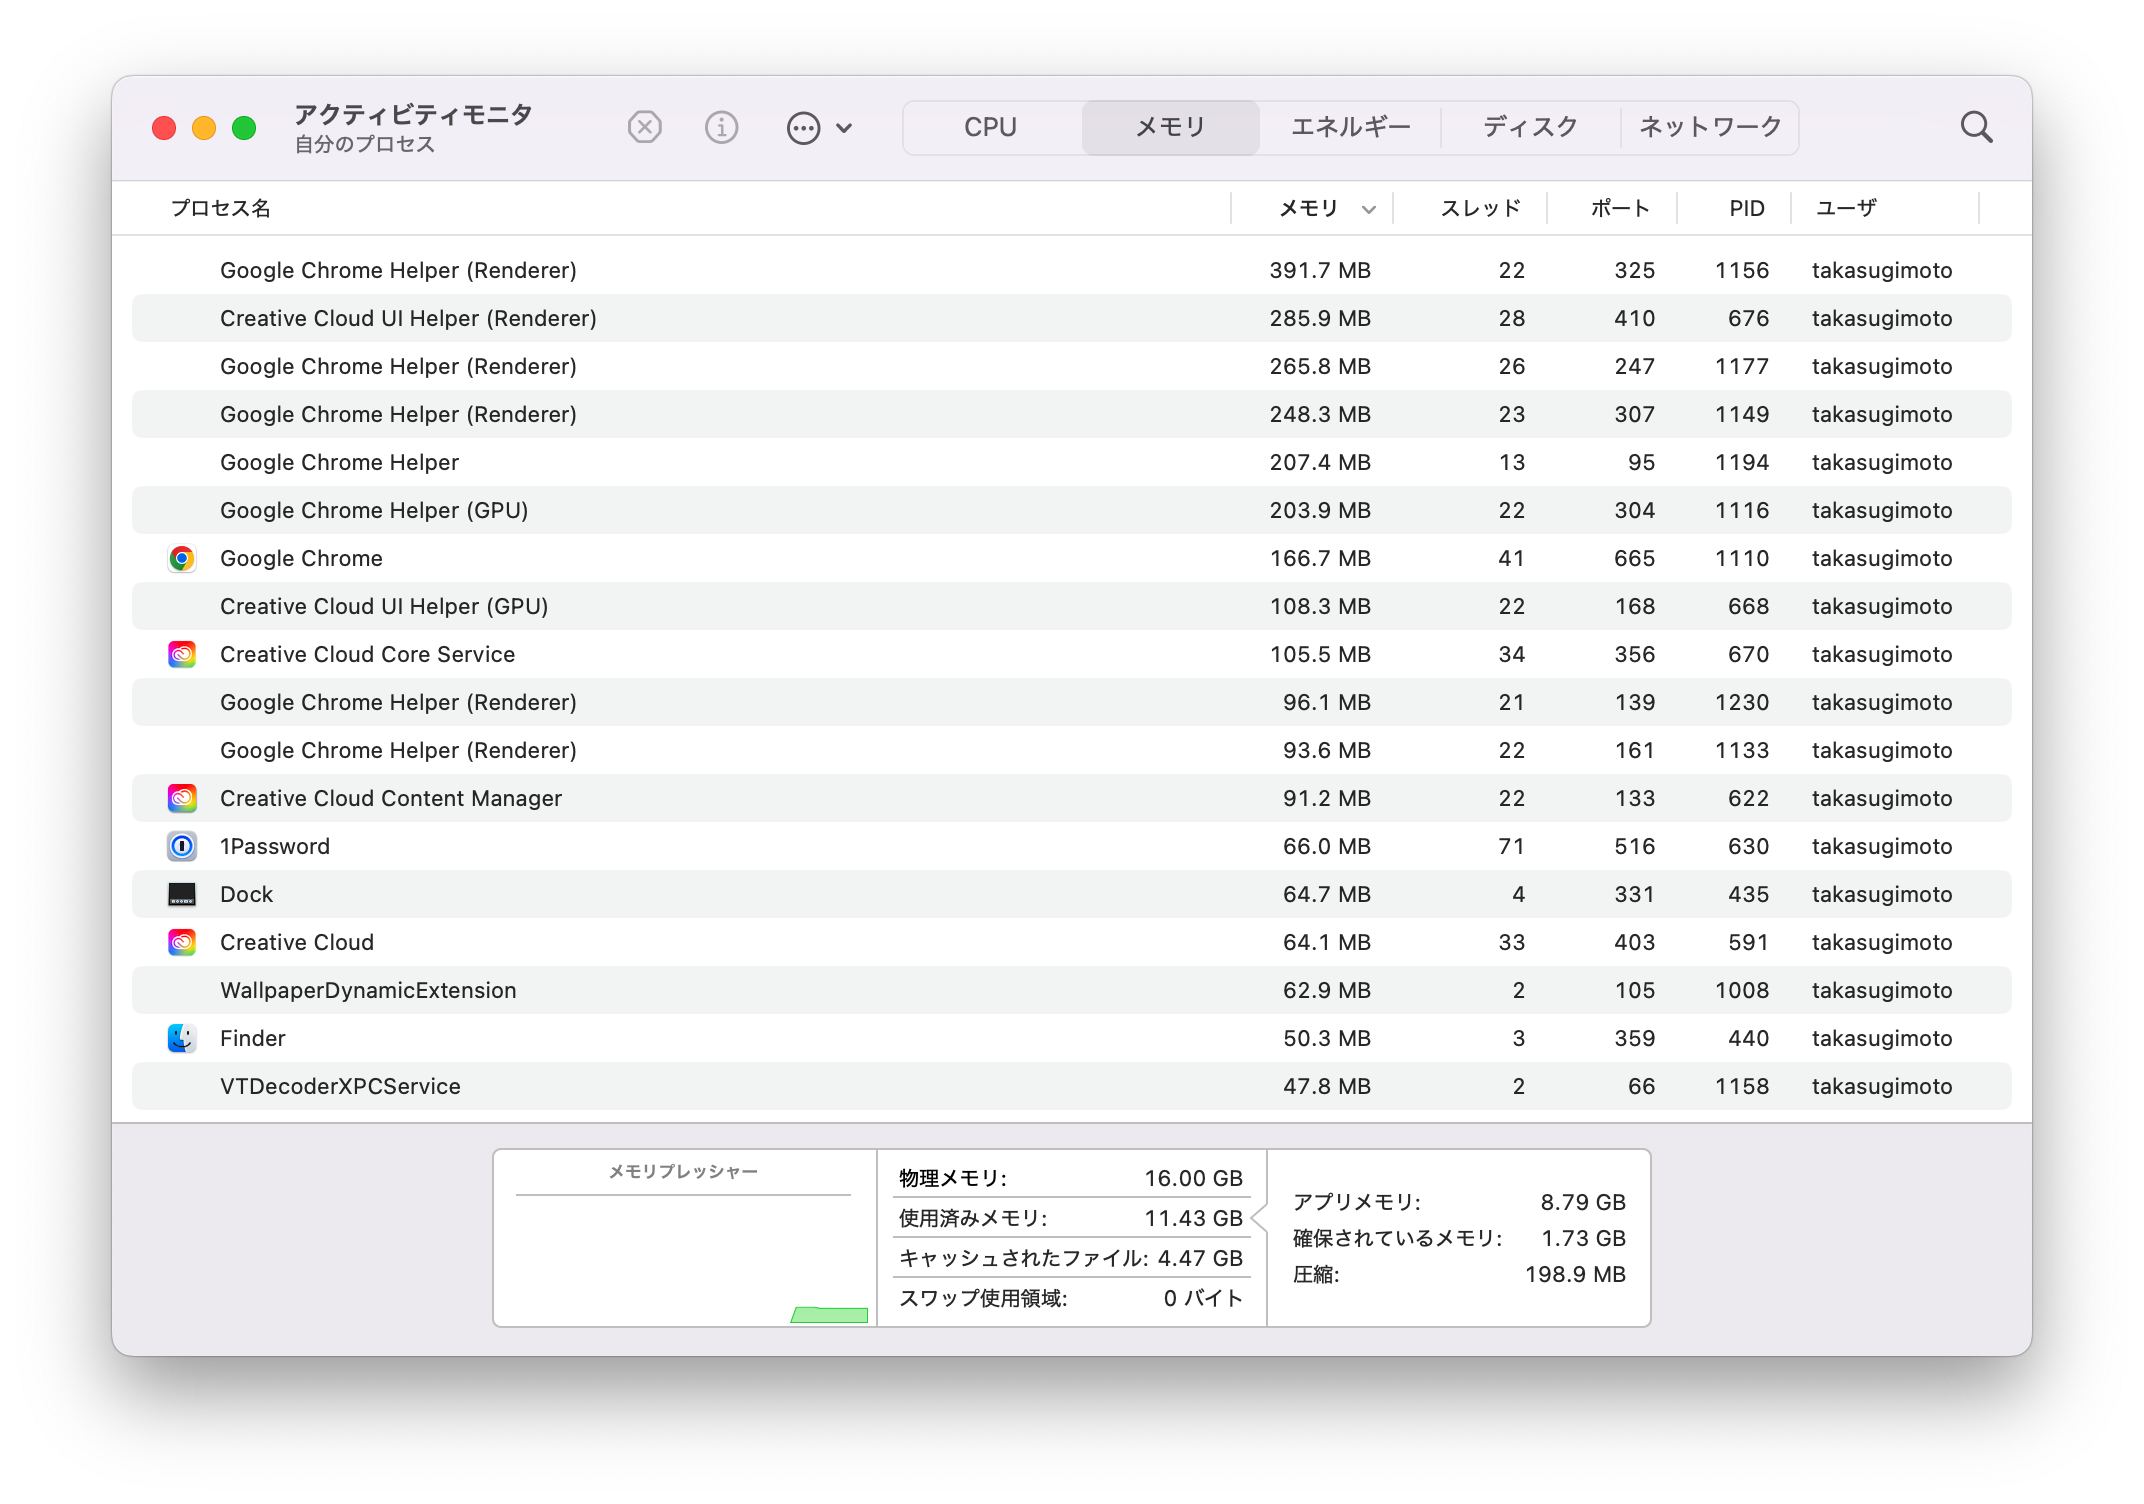The image size is (2144, 1504).
Task: Select the Creative Cloud Content Manager icon
Action: (181, 798)
